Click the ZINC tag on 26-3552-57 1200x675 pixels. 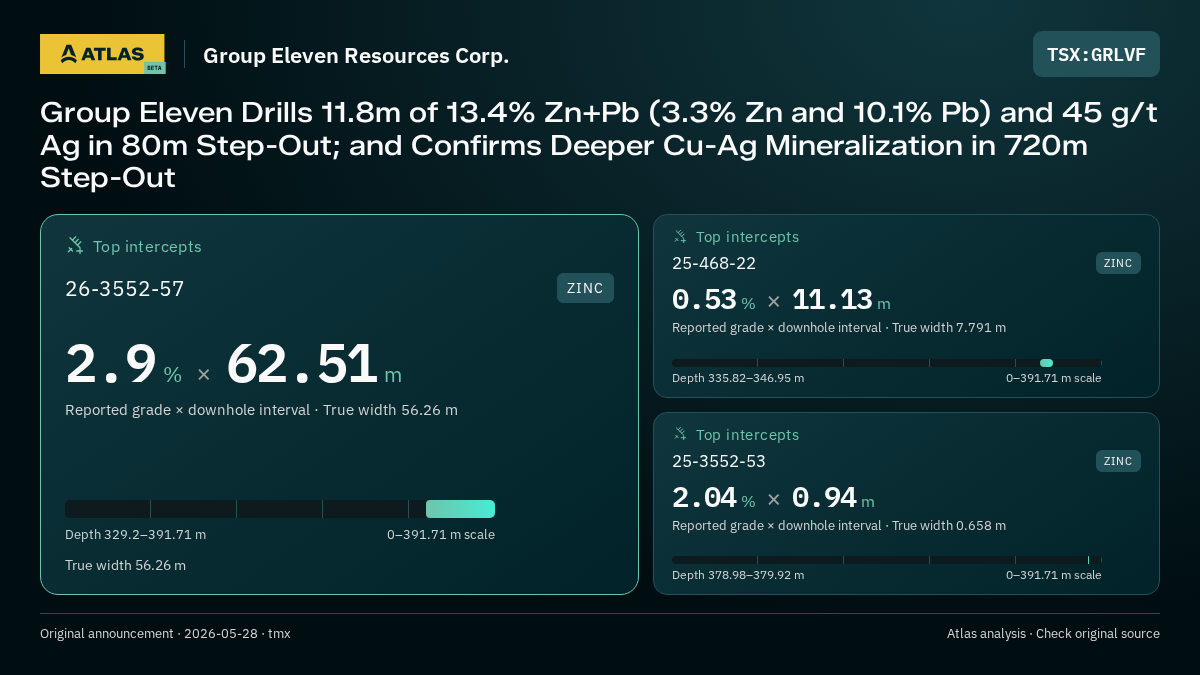point(585,288)
